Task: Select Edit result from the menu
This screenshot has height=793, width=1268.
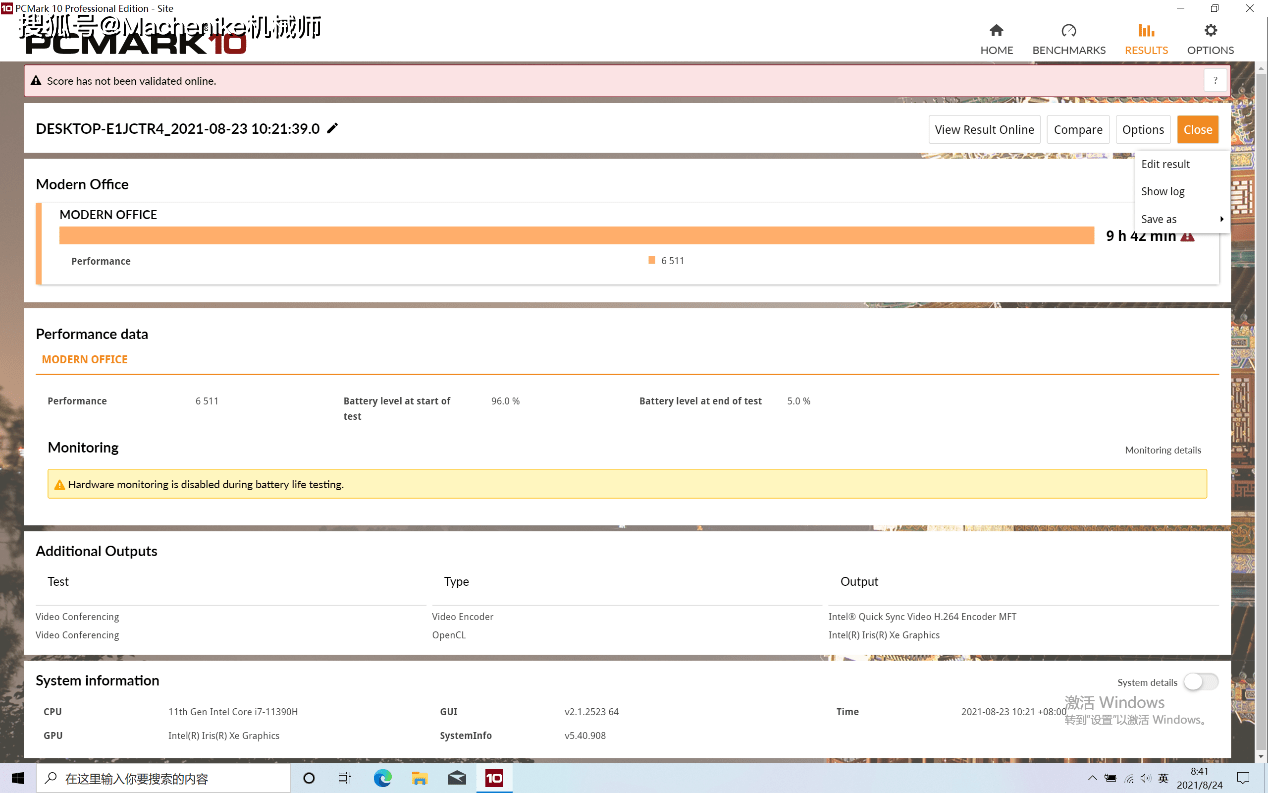Action: [x=1165, y=164]
